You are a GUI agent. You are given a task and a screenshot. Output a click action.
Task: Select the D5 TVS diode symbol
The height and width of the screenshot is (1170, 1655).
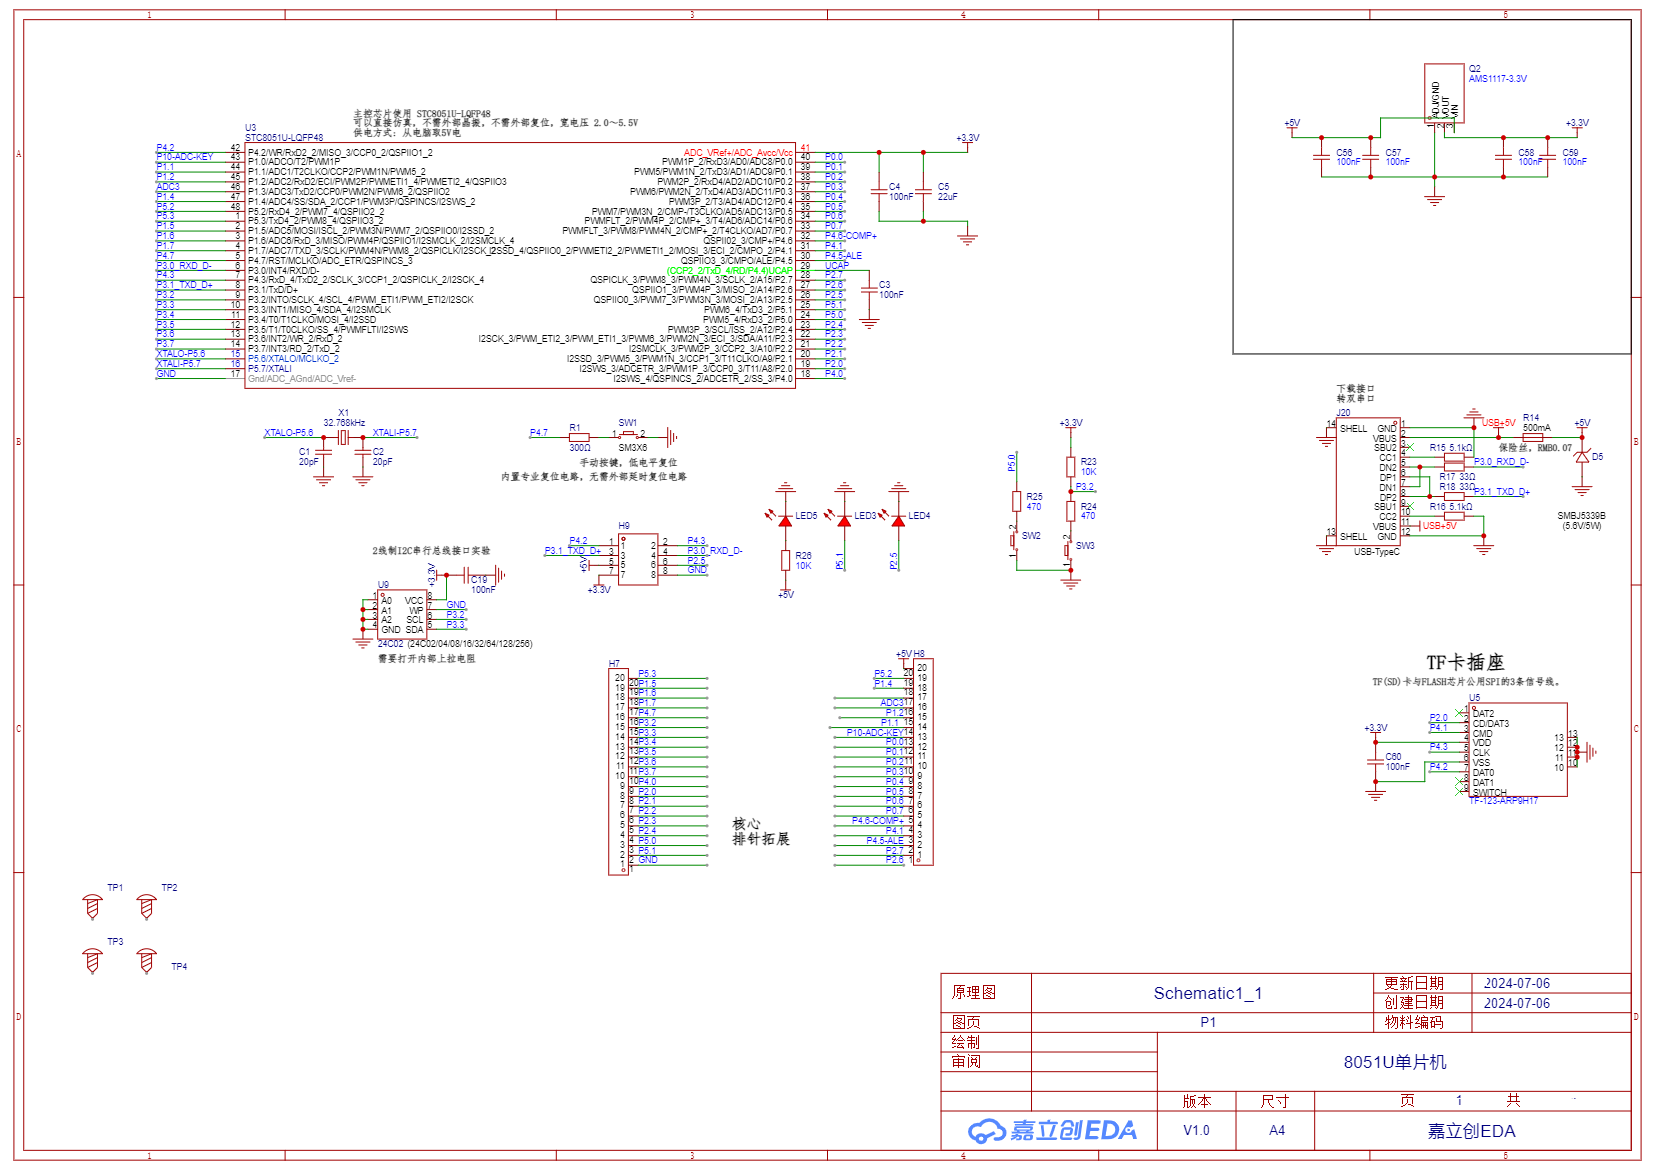[x=1581, y=457]
